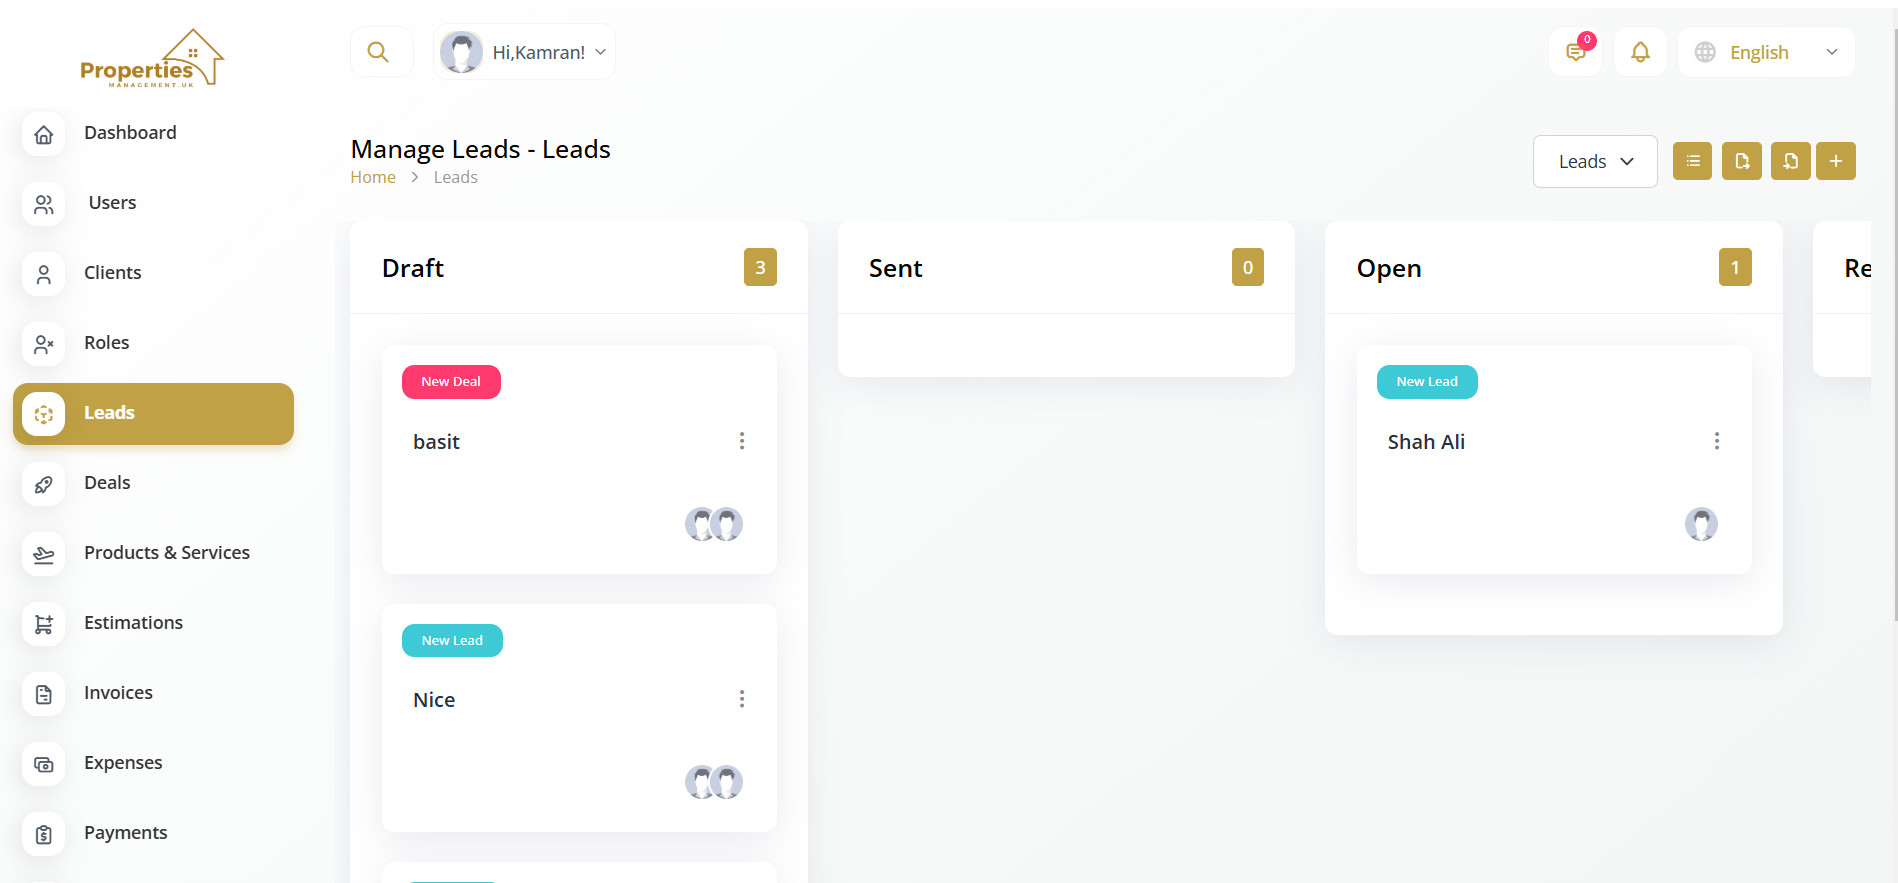Switch to list view using the list icon
The image size is (1898, 883).
tap(1692, 161)
